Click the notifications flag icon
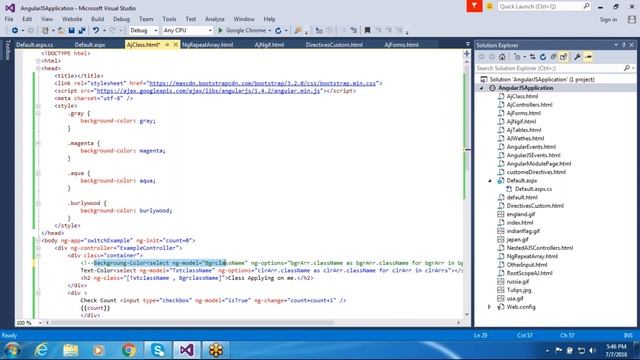This screenshot has height=360, width=640. pyautogui.click(x=474, y=6)
